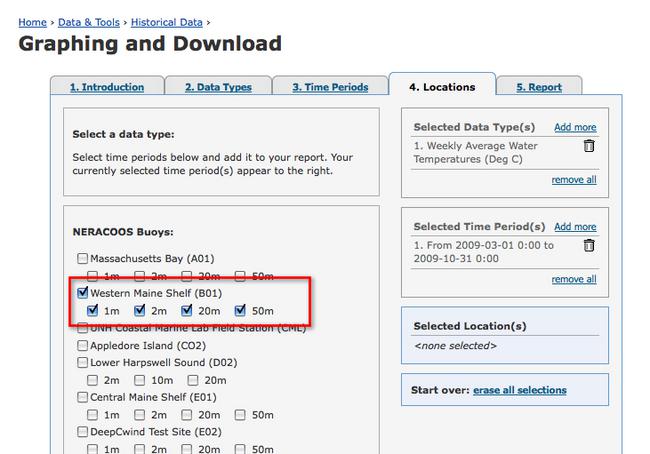This screenshot has height=454, width=650.
Task: Uncheck the Western Maine Shelf (B01) checkbox
Action: pos(83,293)
